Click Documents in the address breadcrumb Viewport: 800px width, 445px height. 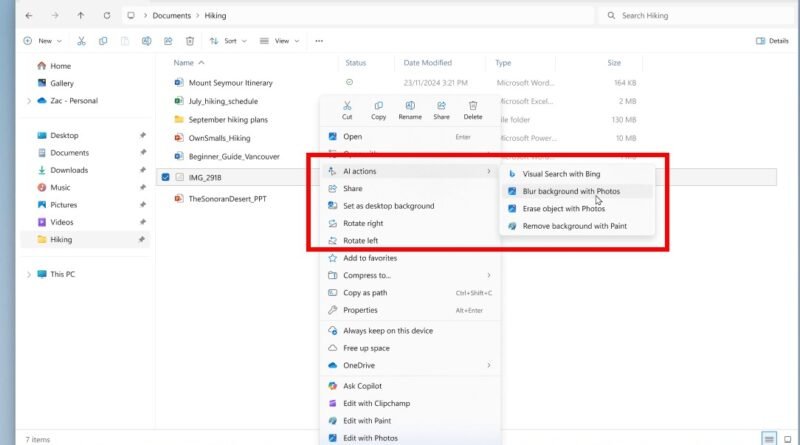click(171, 16)
